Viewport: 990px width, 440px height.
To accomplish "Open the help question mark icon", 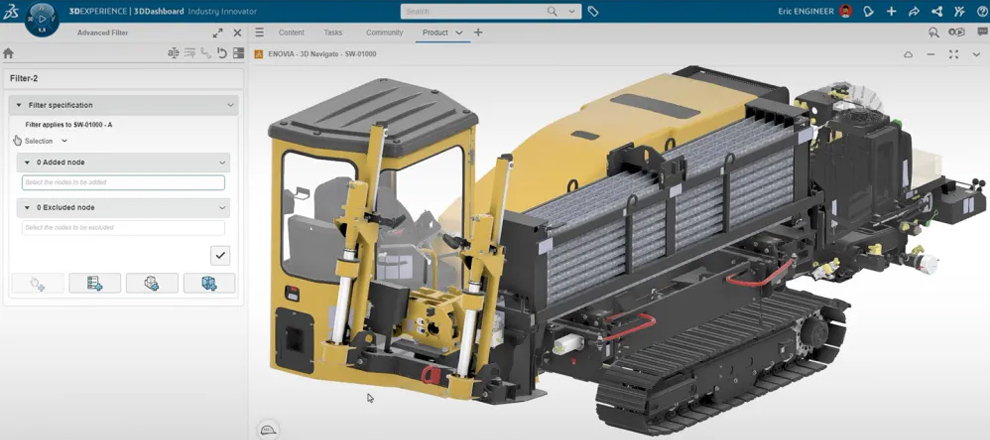I will (981, 11).
